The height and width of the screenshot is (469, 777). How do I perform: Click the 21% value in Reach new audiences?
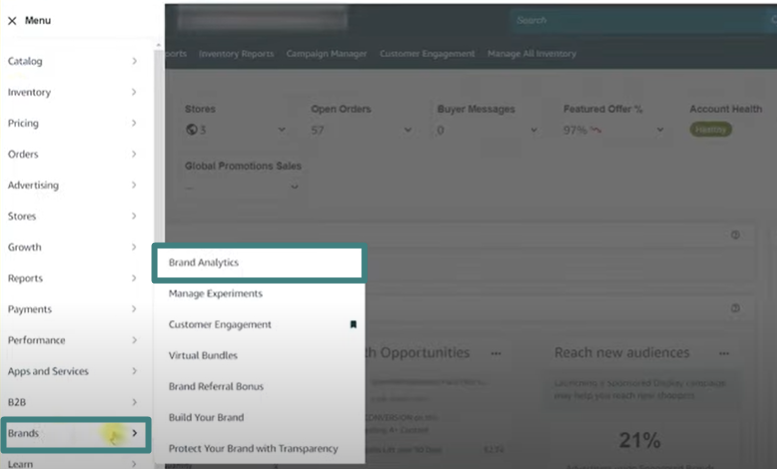pos(640,440)
